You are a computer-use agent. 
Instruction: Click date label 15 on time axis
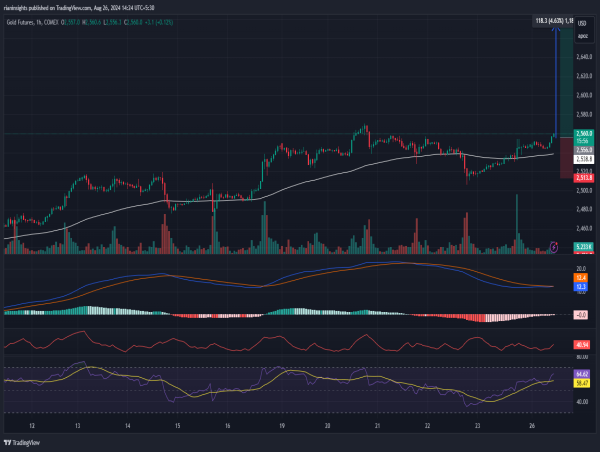(178, 426)
